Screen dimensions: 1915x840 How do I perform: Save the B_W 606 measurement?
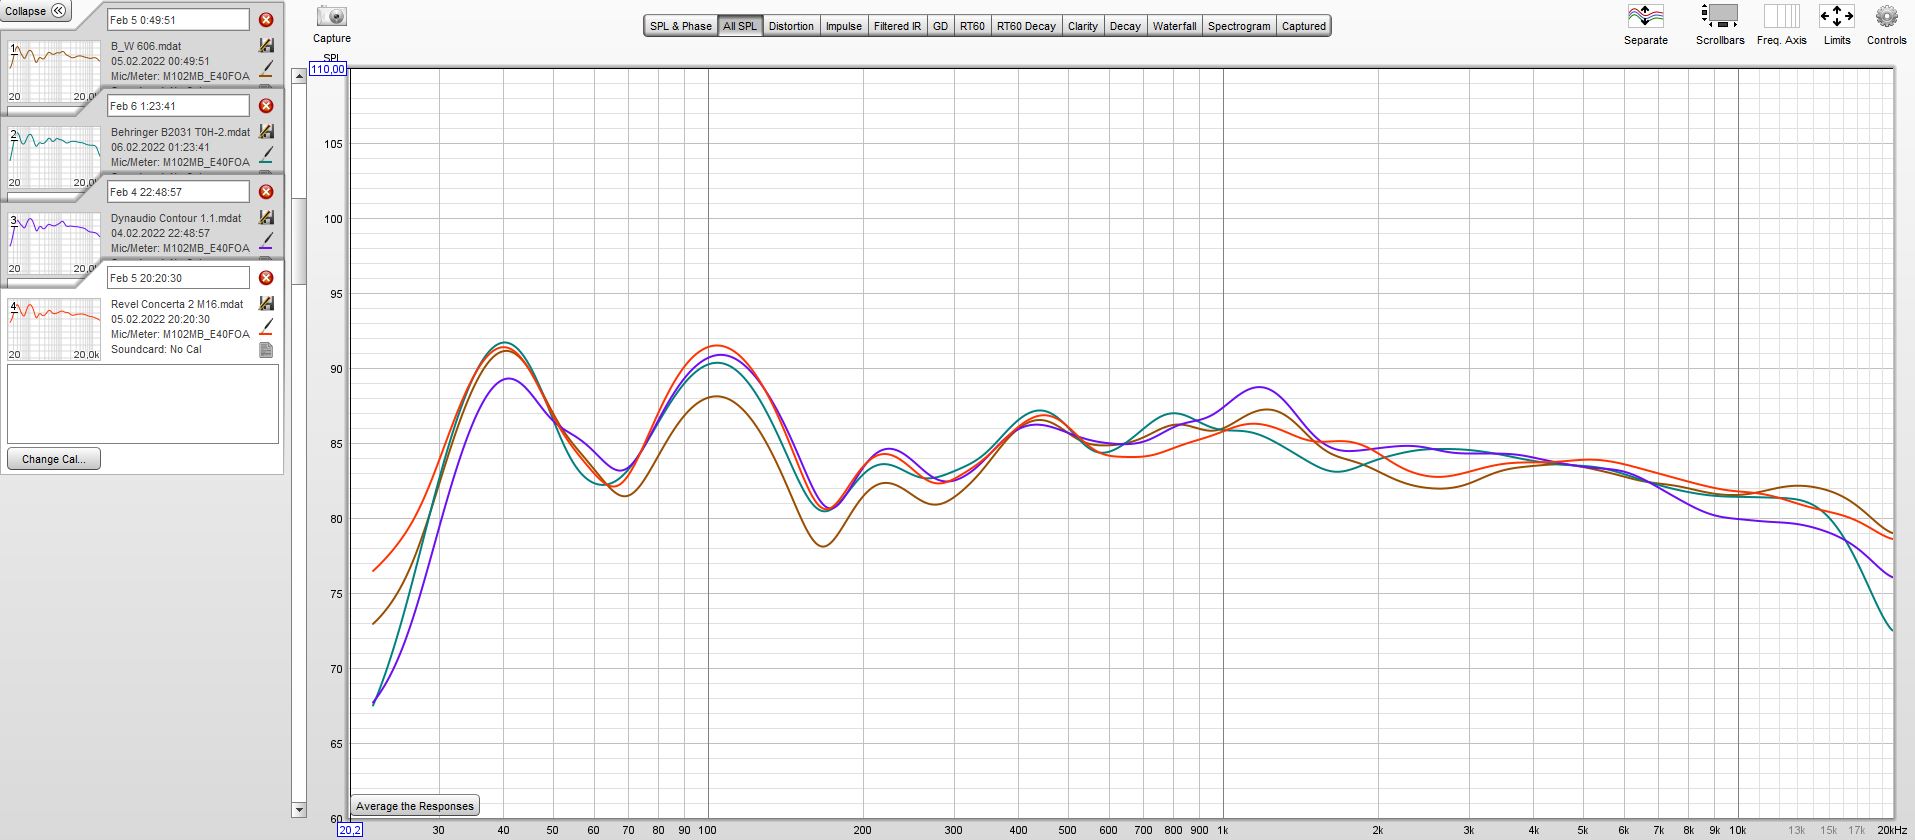pos(266,46)
